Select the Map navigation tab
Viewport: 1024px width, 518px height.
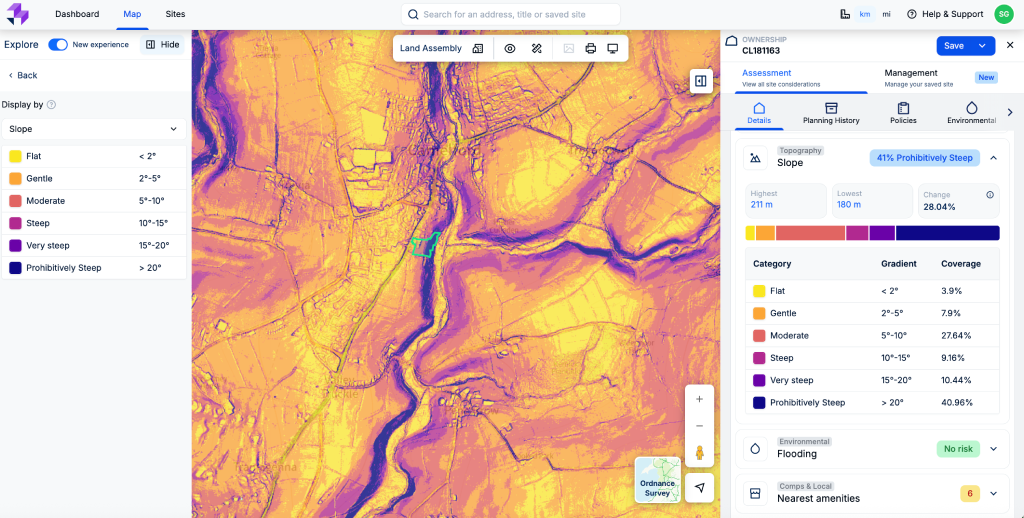tap(132, 14)
